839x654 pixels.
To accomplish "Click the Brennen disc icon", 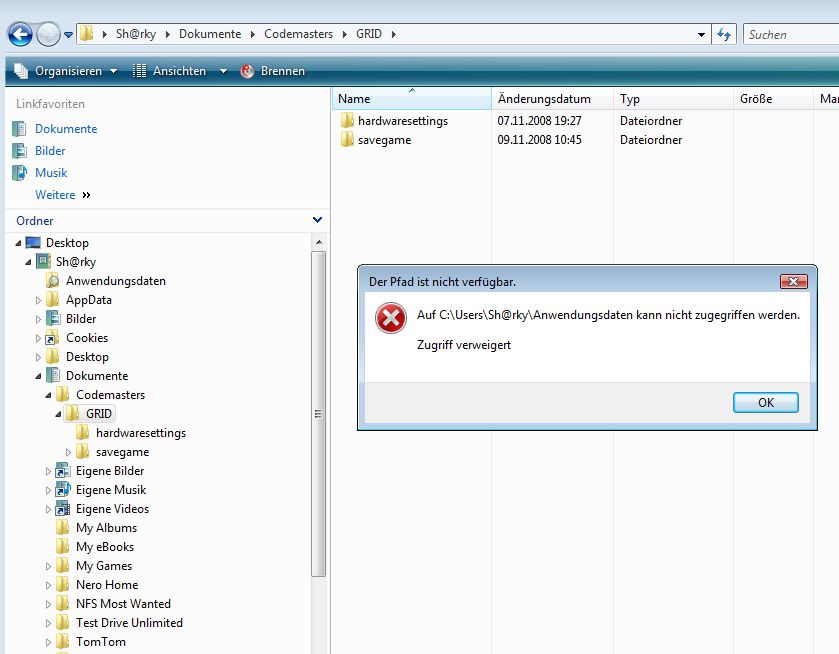I will point(247,71).
